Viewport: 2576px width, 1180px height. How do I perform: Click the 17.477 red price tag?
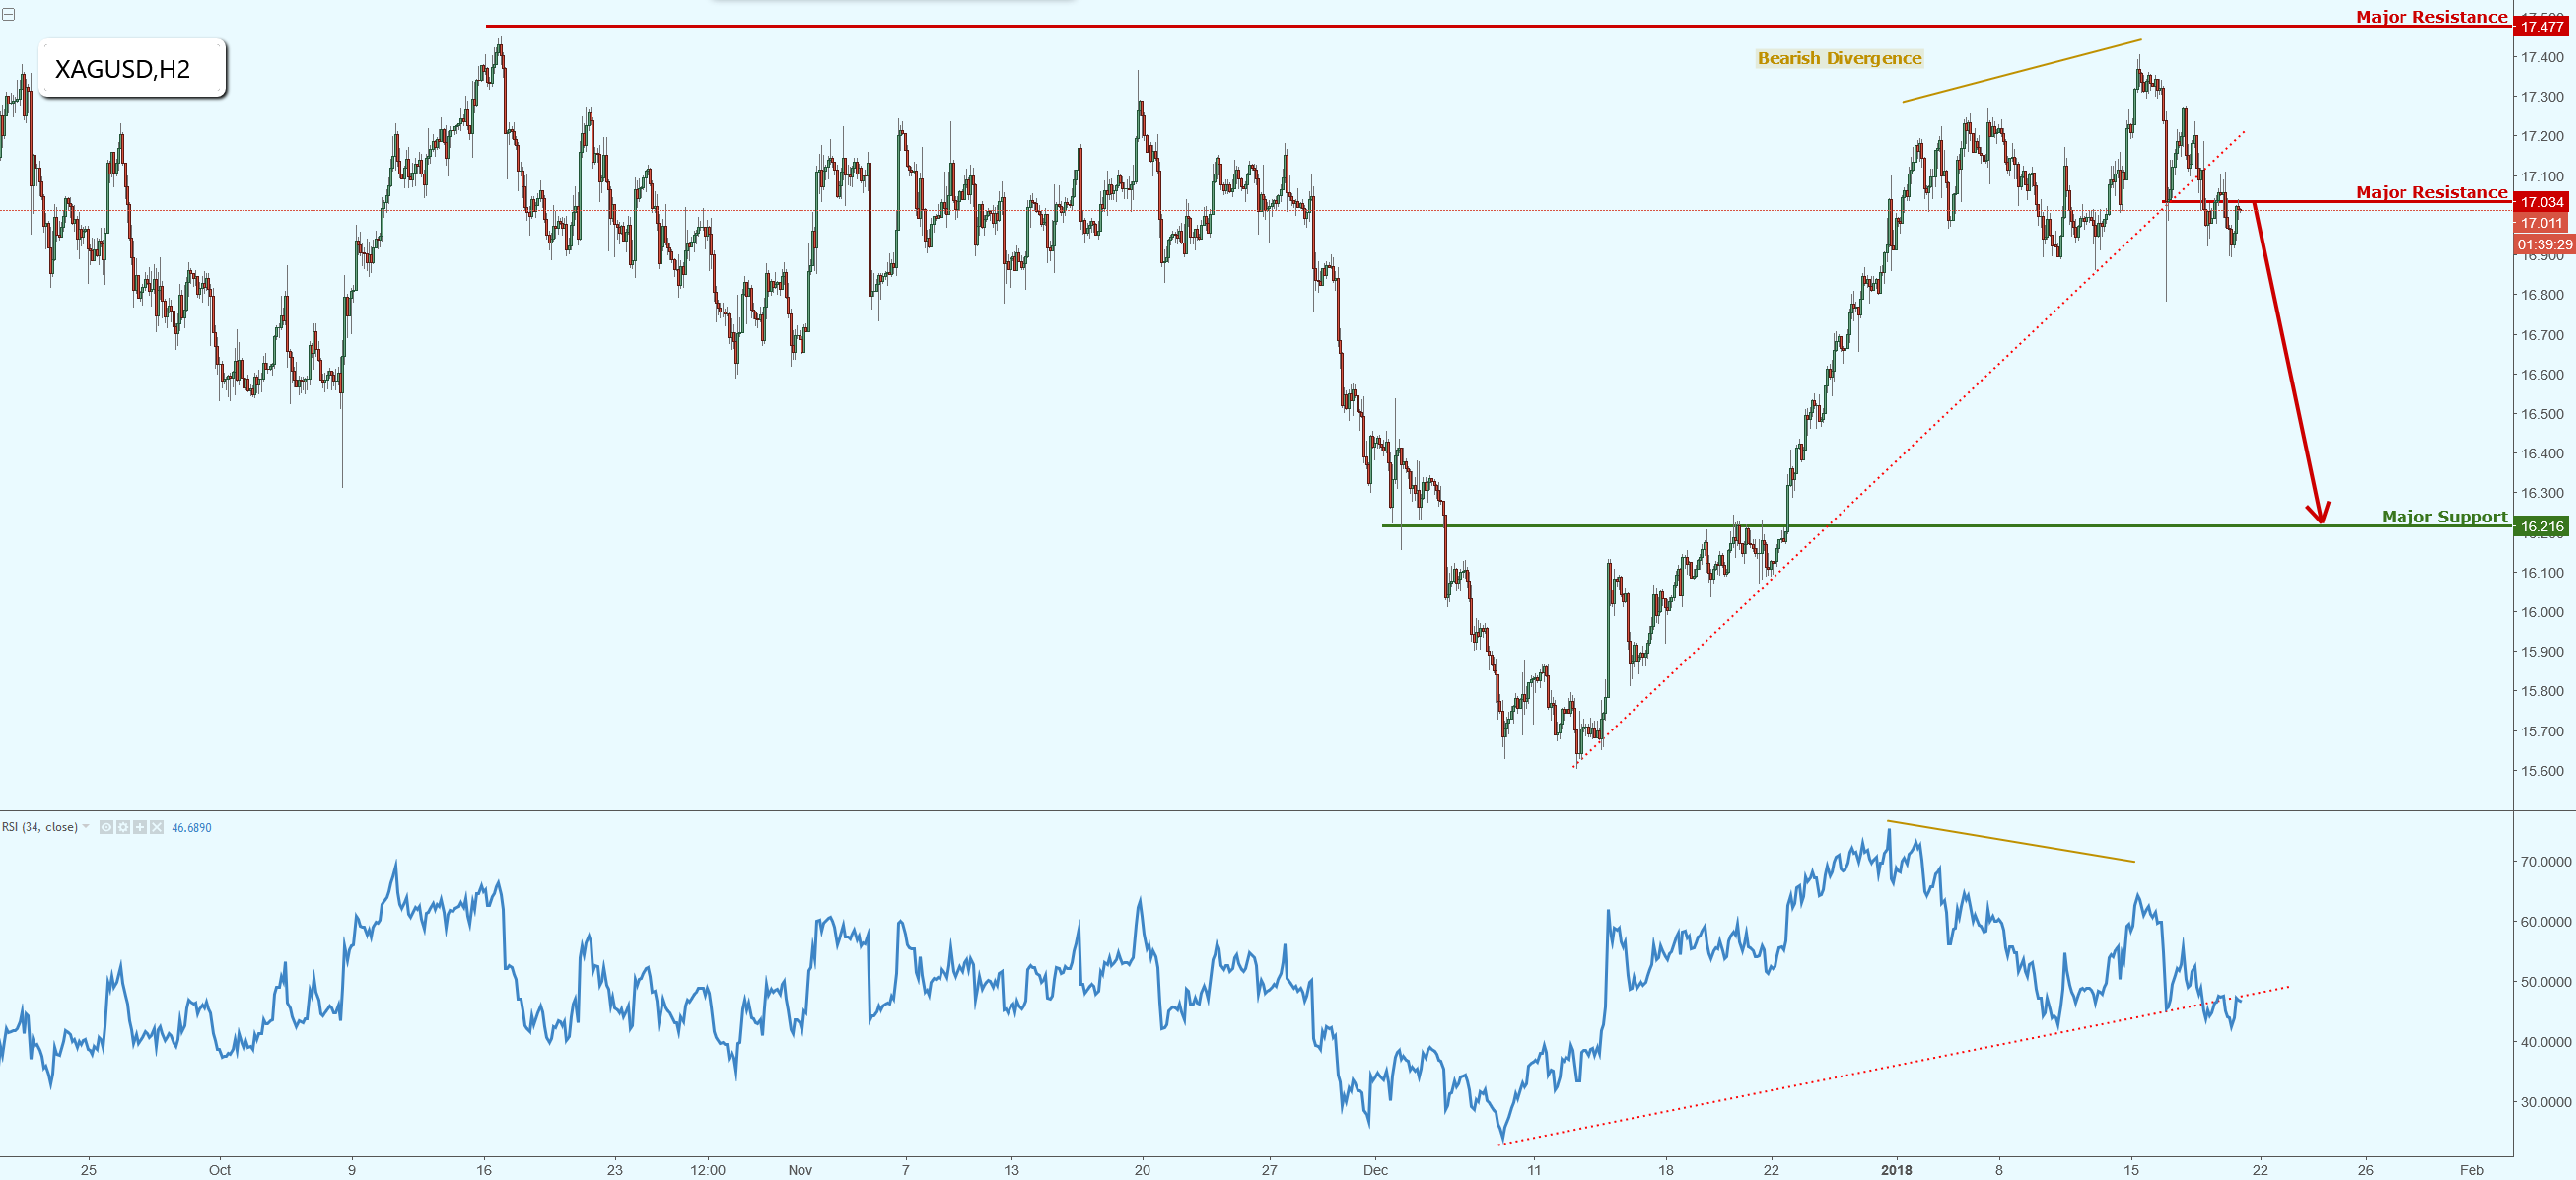2541,26
